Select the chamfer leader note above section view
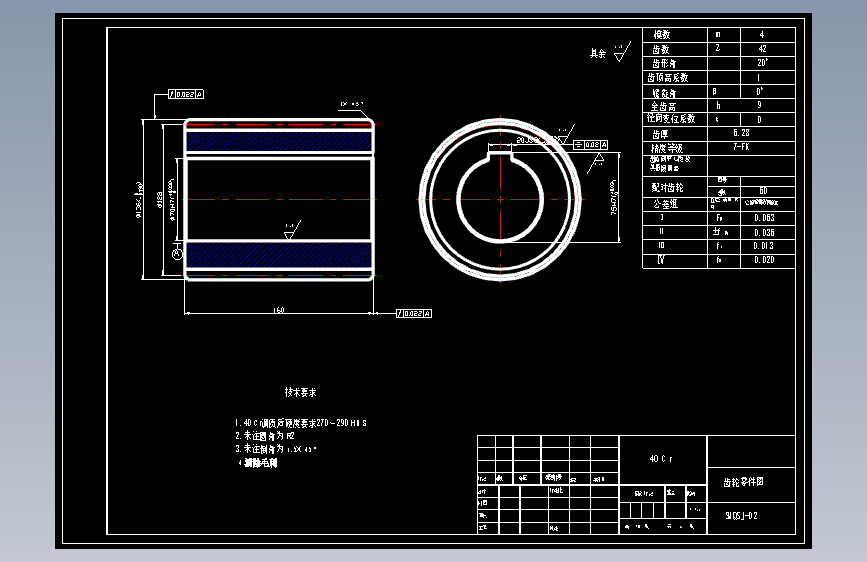867x562 pixels. tap(352, 104)
